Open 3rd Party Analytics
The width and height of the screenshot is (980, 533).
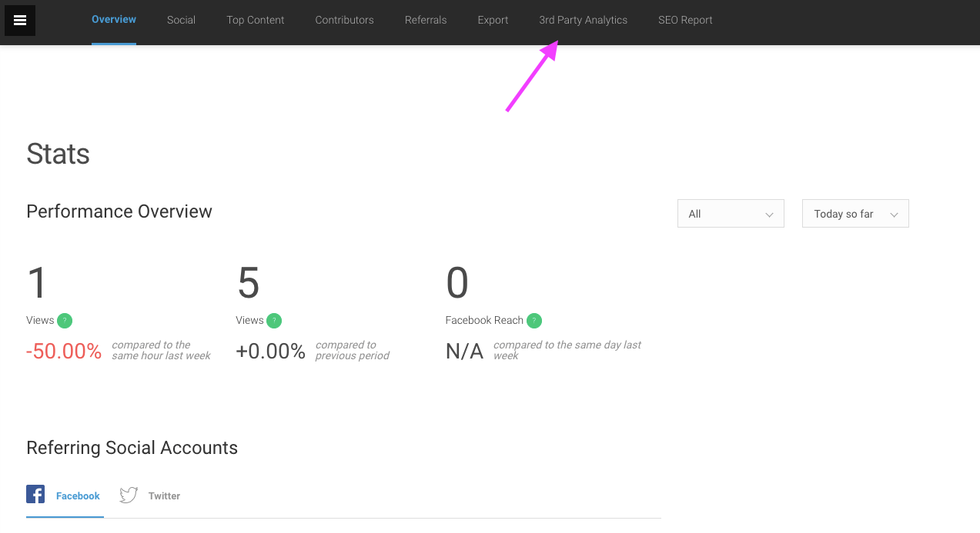click(x=583, y=20)
